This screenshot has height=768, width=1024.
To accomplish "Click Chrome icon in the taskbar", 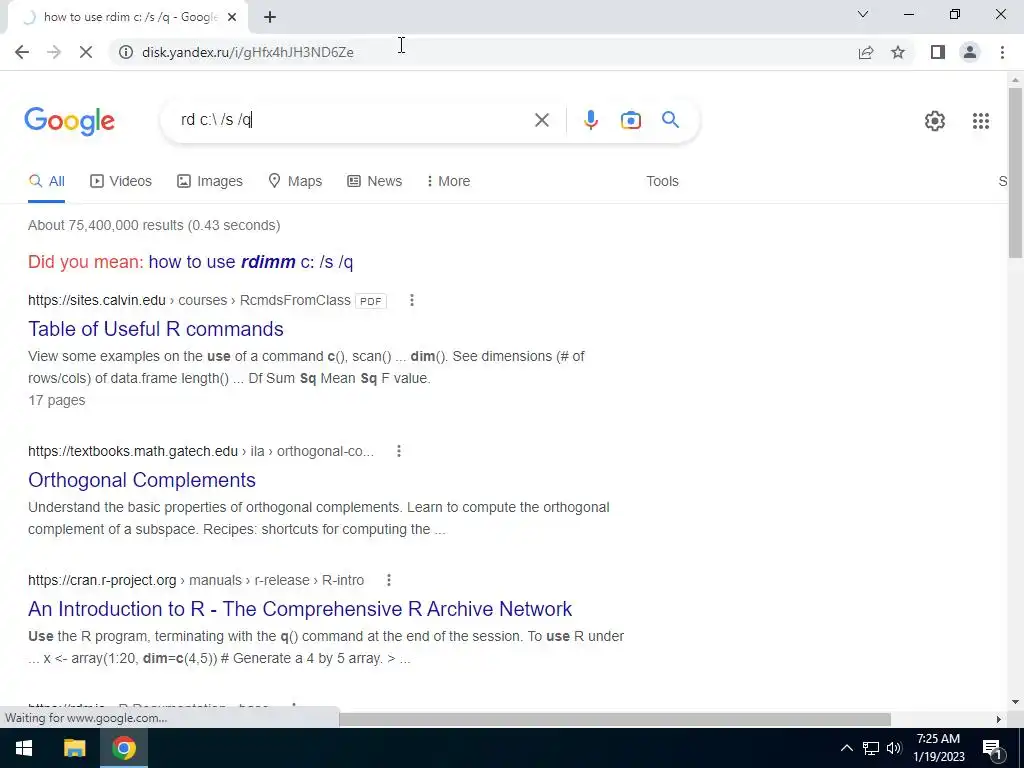I will [x=123, y=748].
